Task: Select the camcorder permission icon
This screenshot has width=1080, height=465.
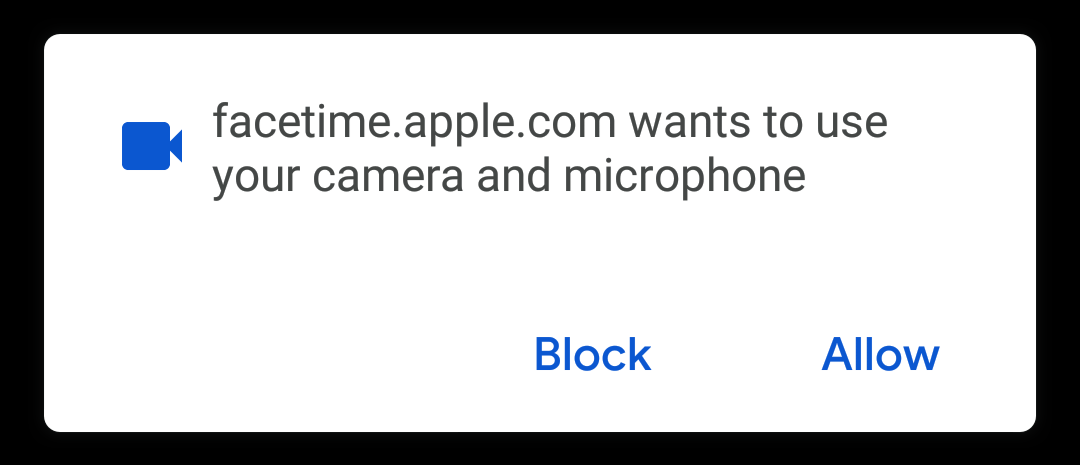Action: (x=152, y=146)
